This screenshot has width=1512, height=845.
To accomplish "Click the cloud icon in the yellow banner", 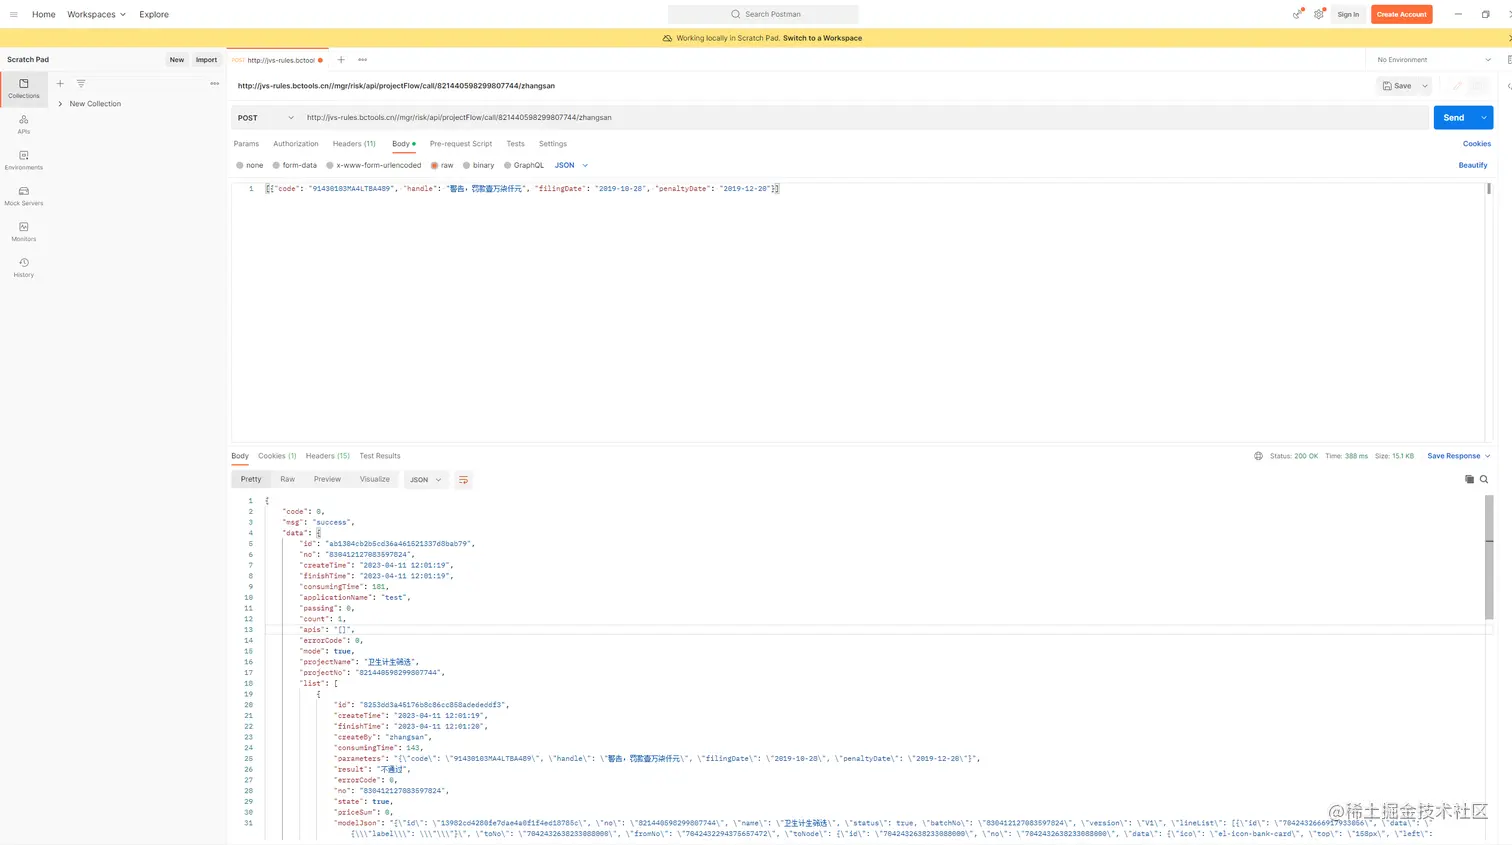I will point(667,38).
